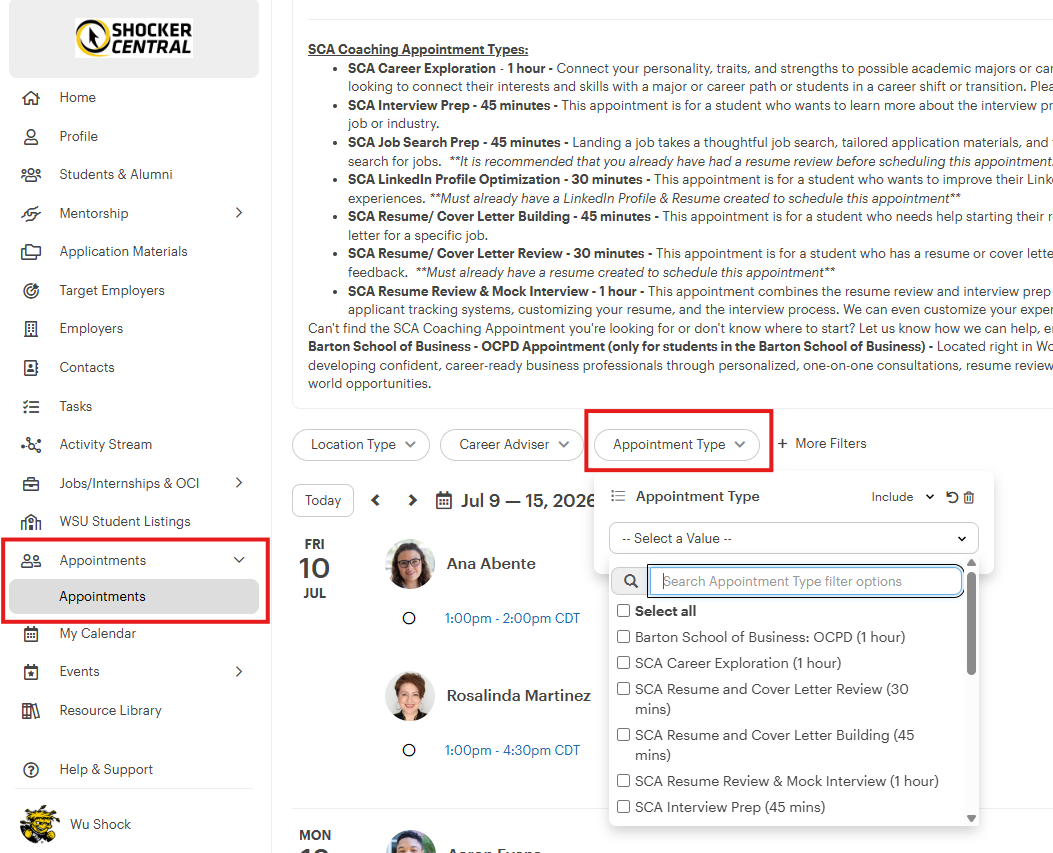Screen dimensions: 1053x853
Task: Click the Employers building icon
Action: tap(31, 329)
